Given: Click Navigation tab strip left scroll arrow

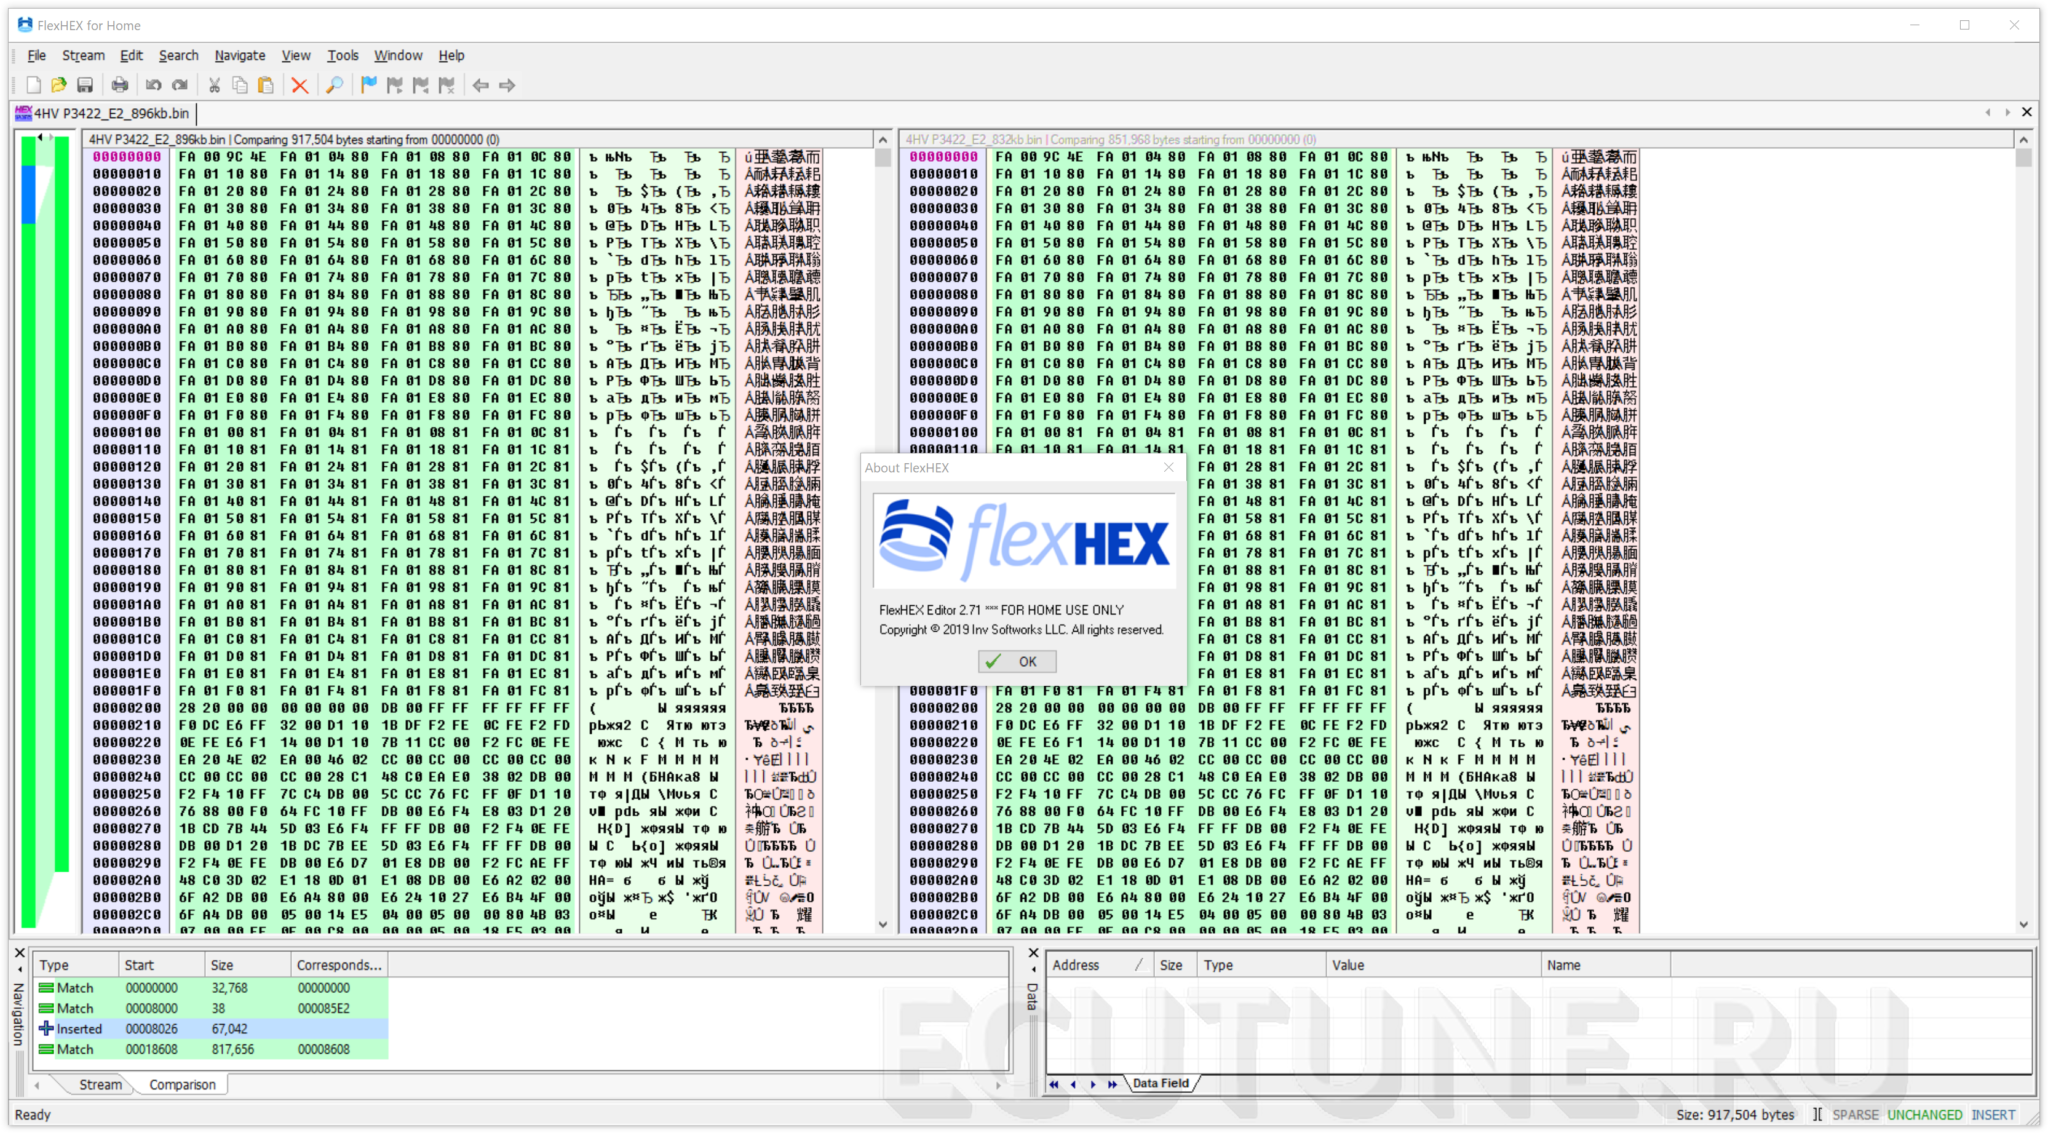Looking at the screenshot, I should 38,1084.
